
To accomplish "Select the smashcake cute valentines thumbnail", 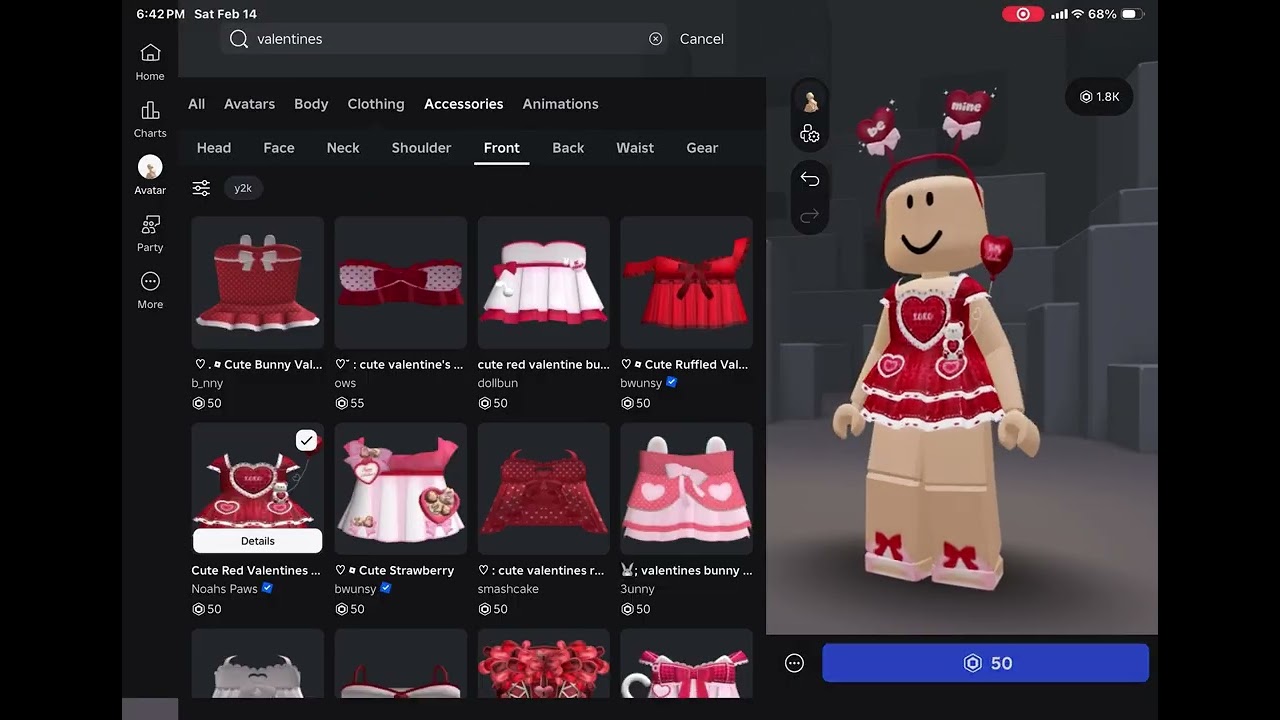I will point(544,488).
